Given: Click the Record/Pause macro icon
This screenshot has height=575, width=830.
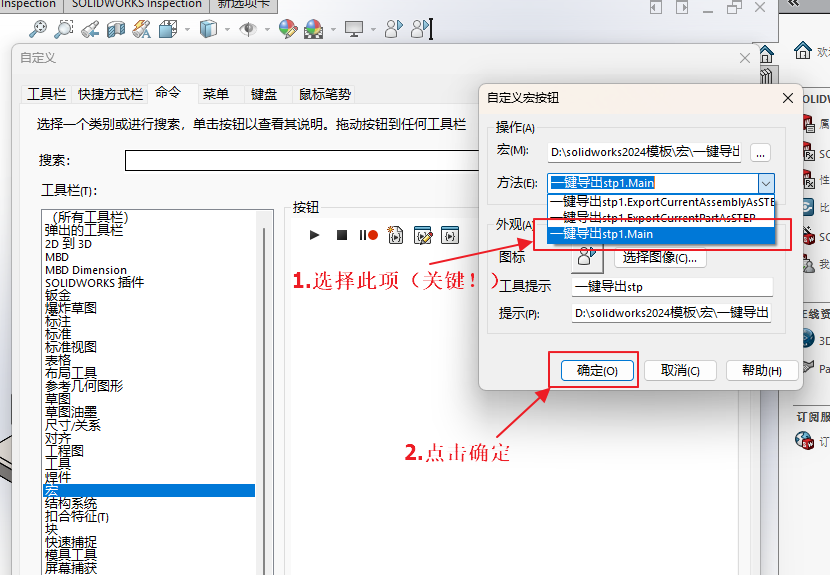Looking at the screenshot, I should (368, 235).
